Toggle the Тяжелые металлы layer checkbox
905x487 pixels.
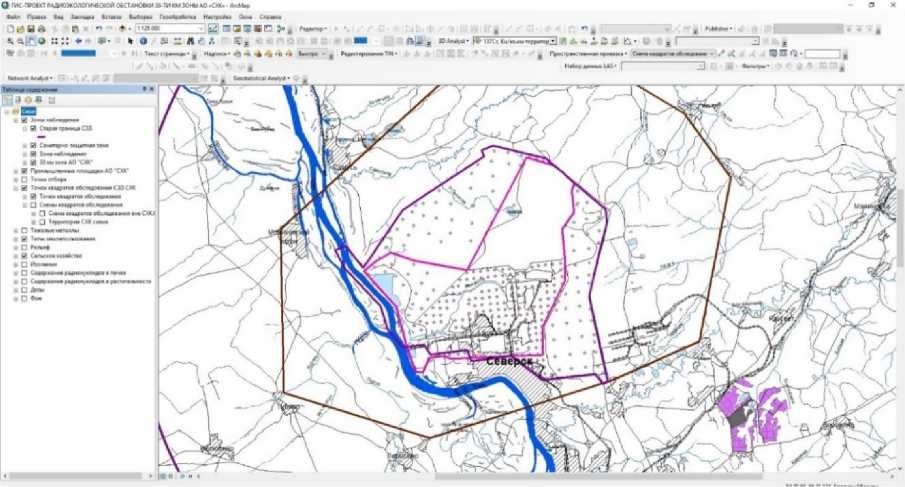pyautogui.click(x=24, y=230)
